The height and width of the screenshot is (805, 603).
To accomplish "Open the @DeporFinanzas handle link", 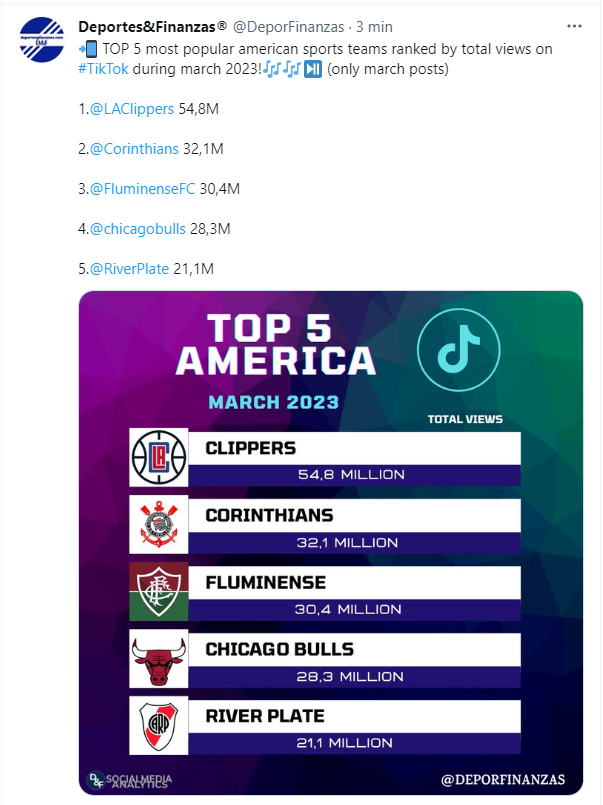I will [288, 27].
